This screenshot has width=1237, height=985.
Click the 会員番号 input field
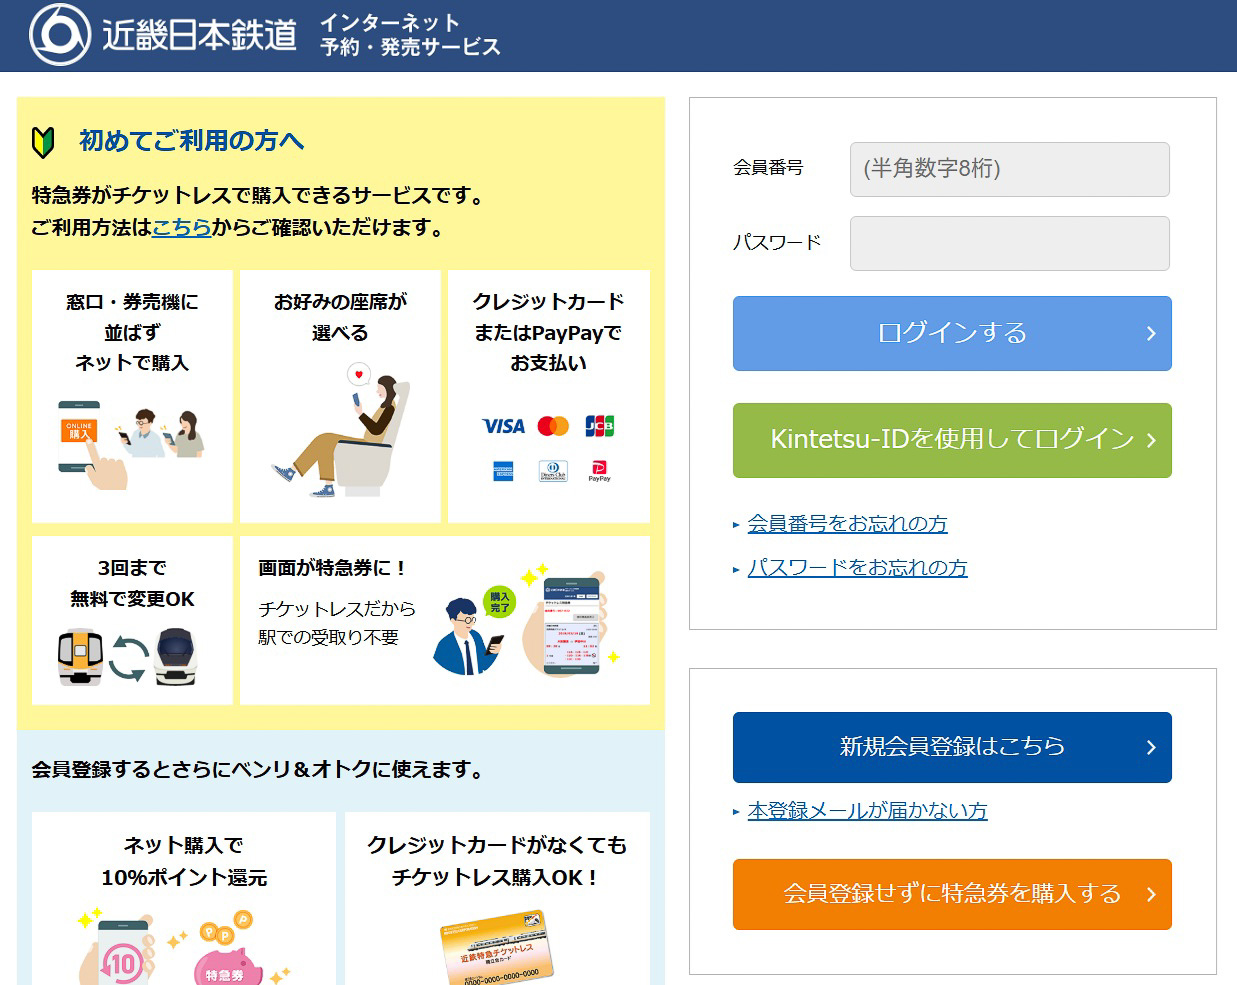[1009, 169]
